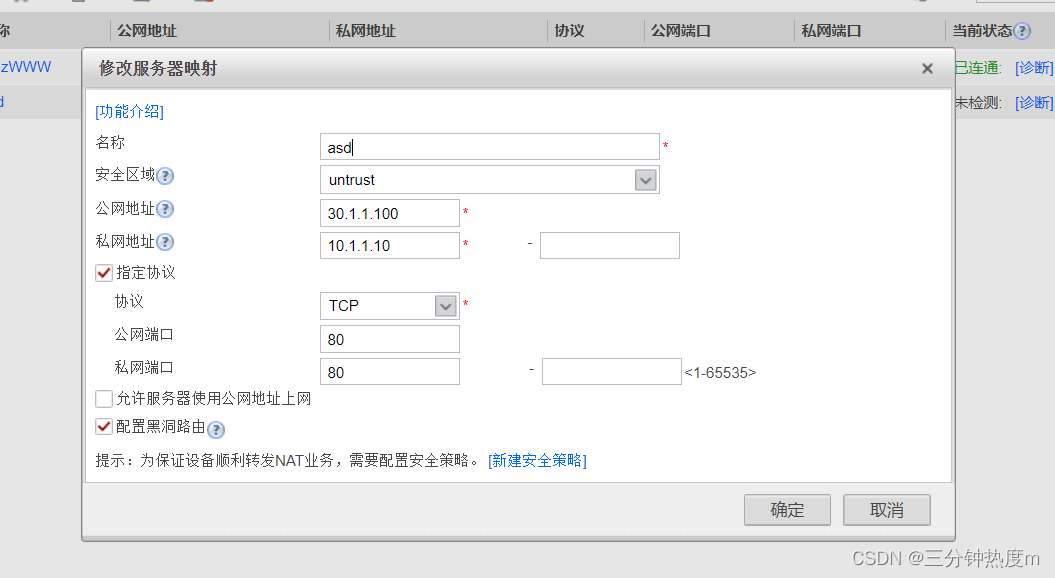Click the empty 私网地址 range end field
Screen dimensions: 1055x578
(610, 246)
